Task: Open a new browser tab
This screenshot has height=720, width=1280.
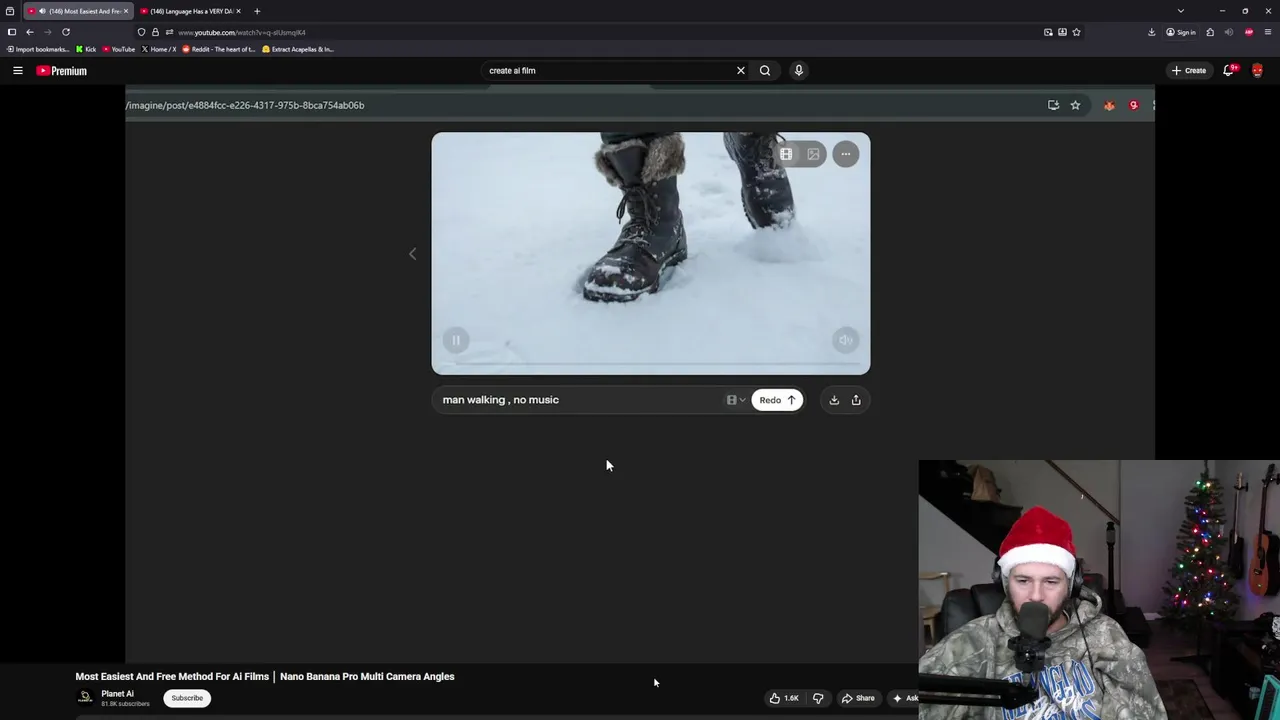Action: [x=257, y=11]
